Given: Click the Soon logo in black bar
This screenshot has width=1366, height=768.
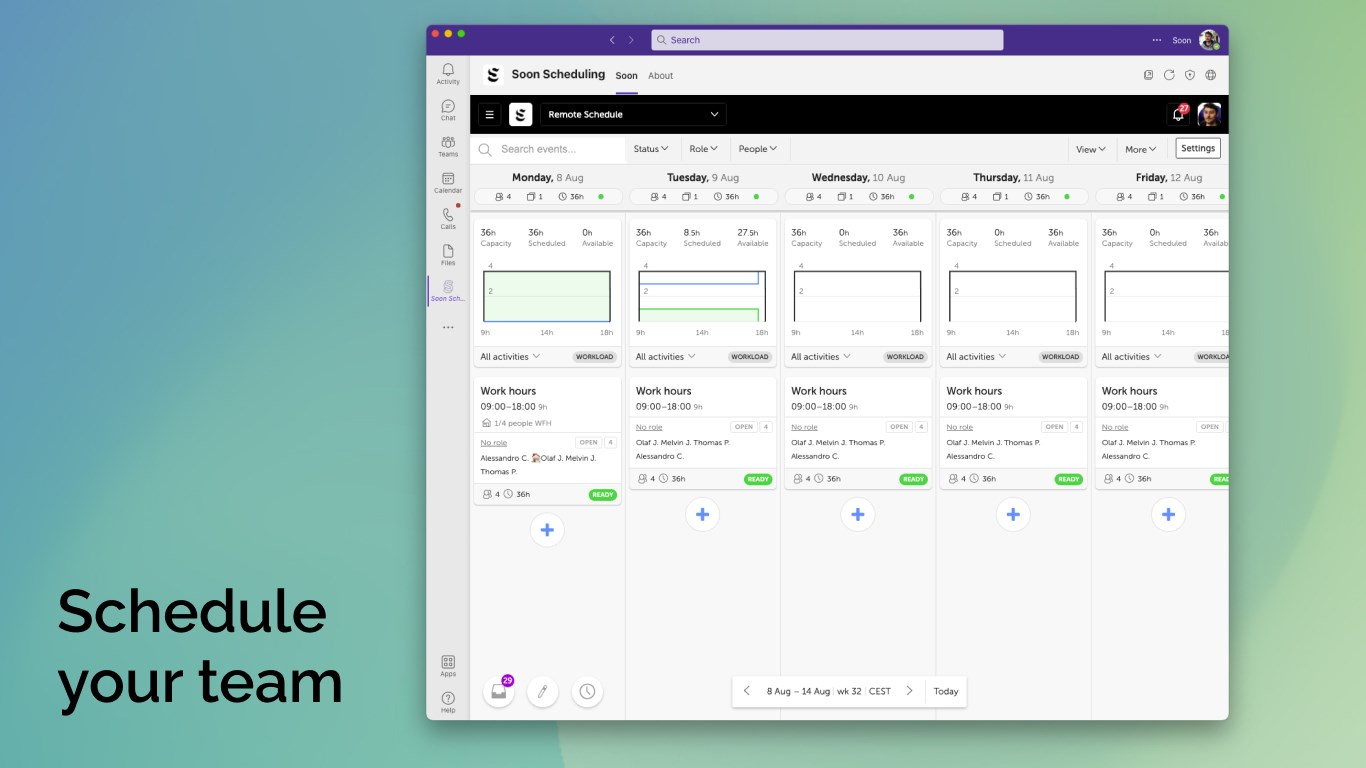Looking at the screenshot, I should pos(520,114).
